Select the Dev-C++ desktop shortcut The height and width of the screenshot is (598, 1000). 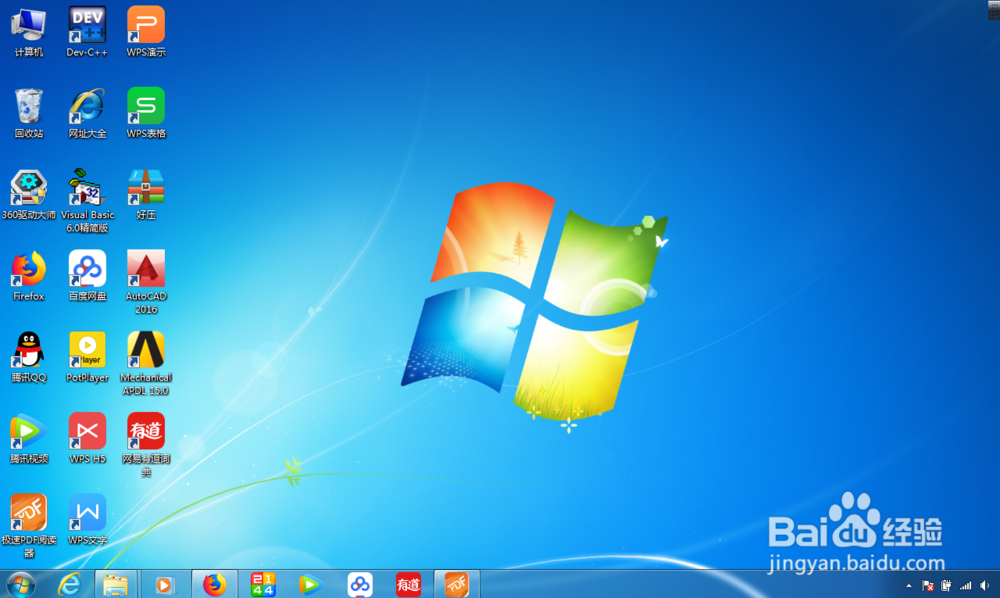tap(87, 32)
